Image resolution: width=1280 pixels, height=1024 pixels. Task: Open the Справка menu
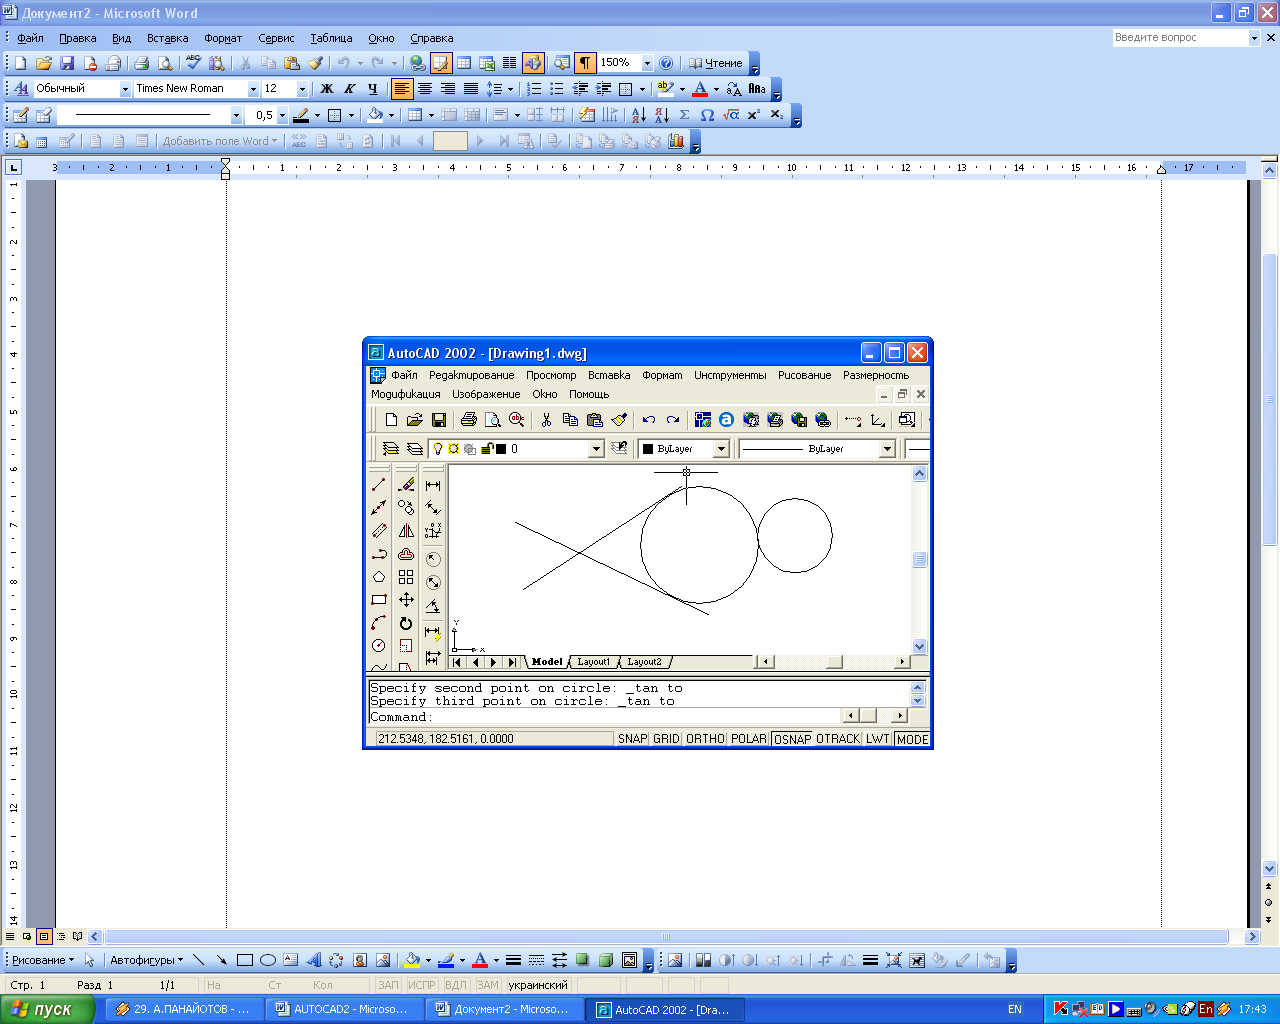coord(432,38)
